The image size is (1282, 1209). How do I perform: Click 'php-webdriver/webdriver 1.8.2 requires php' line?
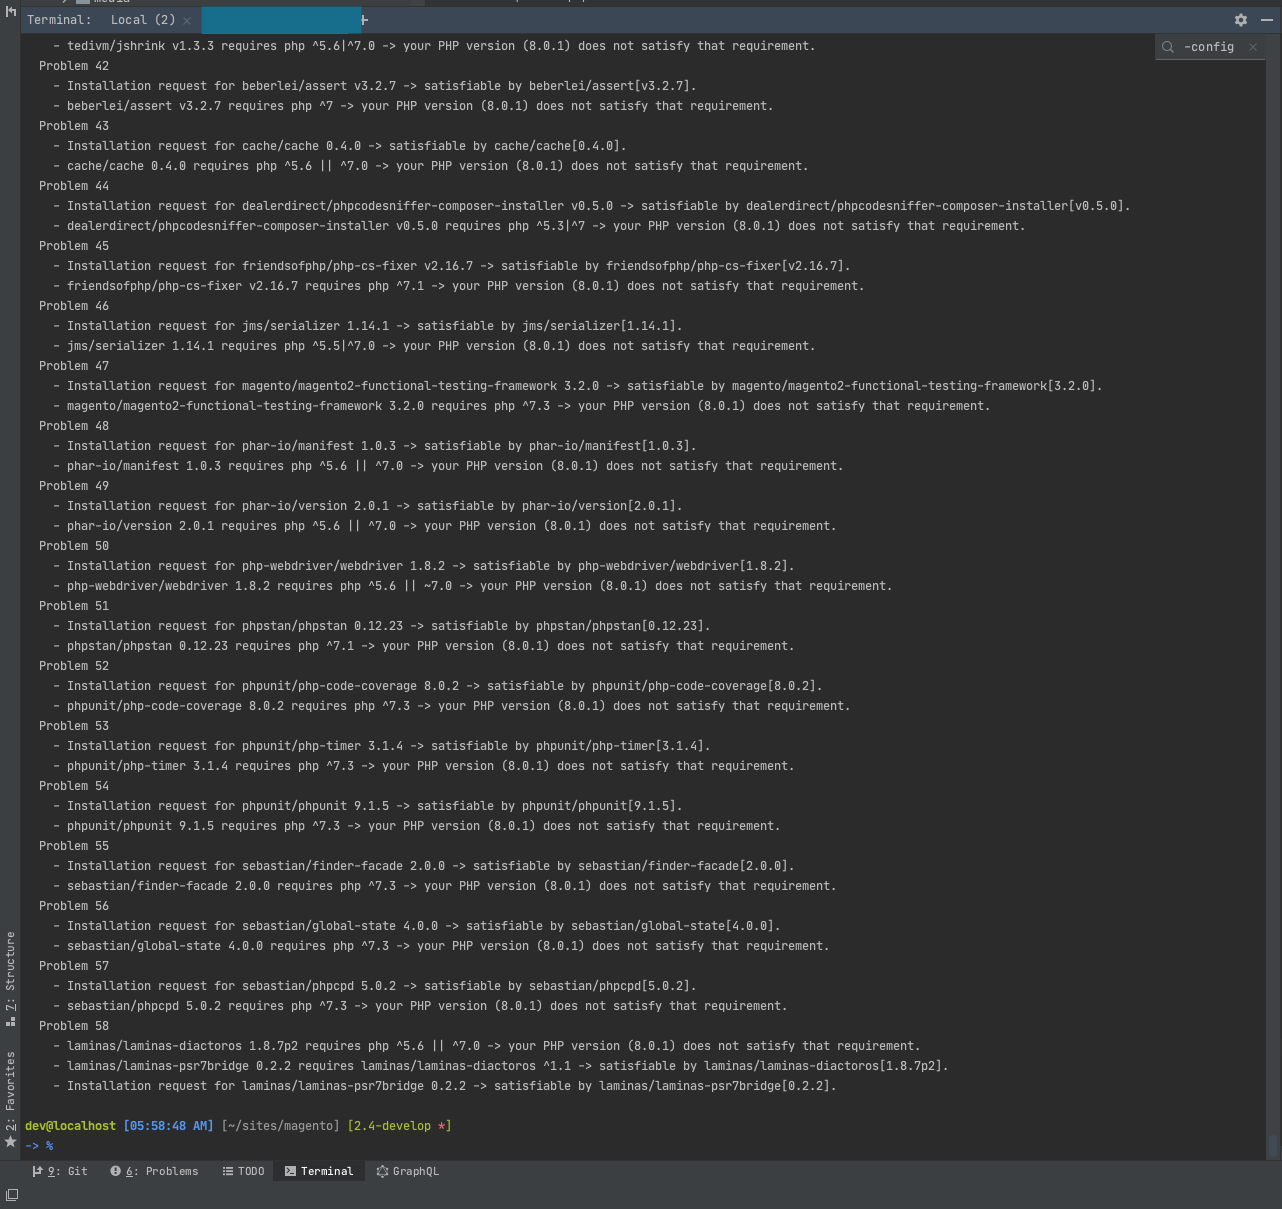(473, 586)
